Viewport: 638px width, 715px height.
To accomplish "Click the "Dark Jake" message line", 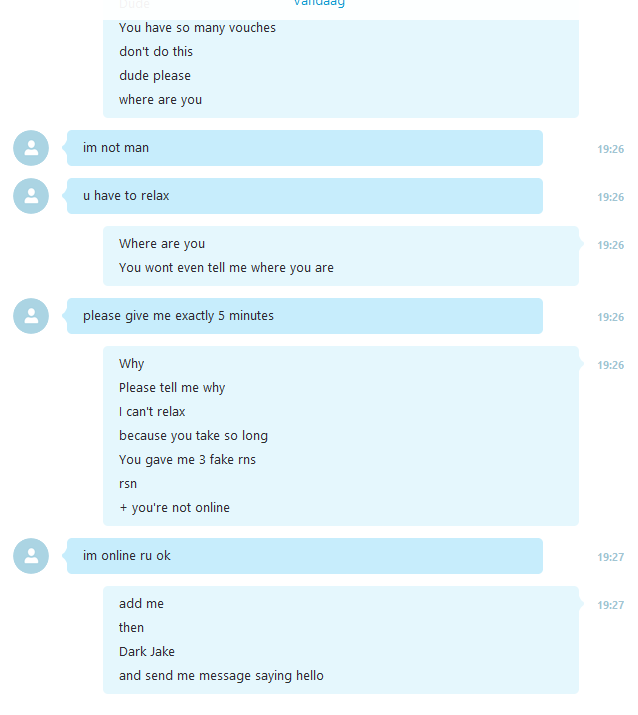I will 147,652.
